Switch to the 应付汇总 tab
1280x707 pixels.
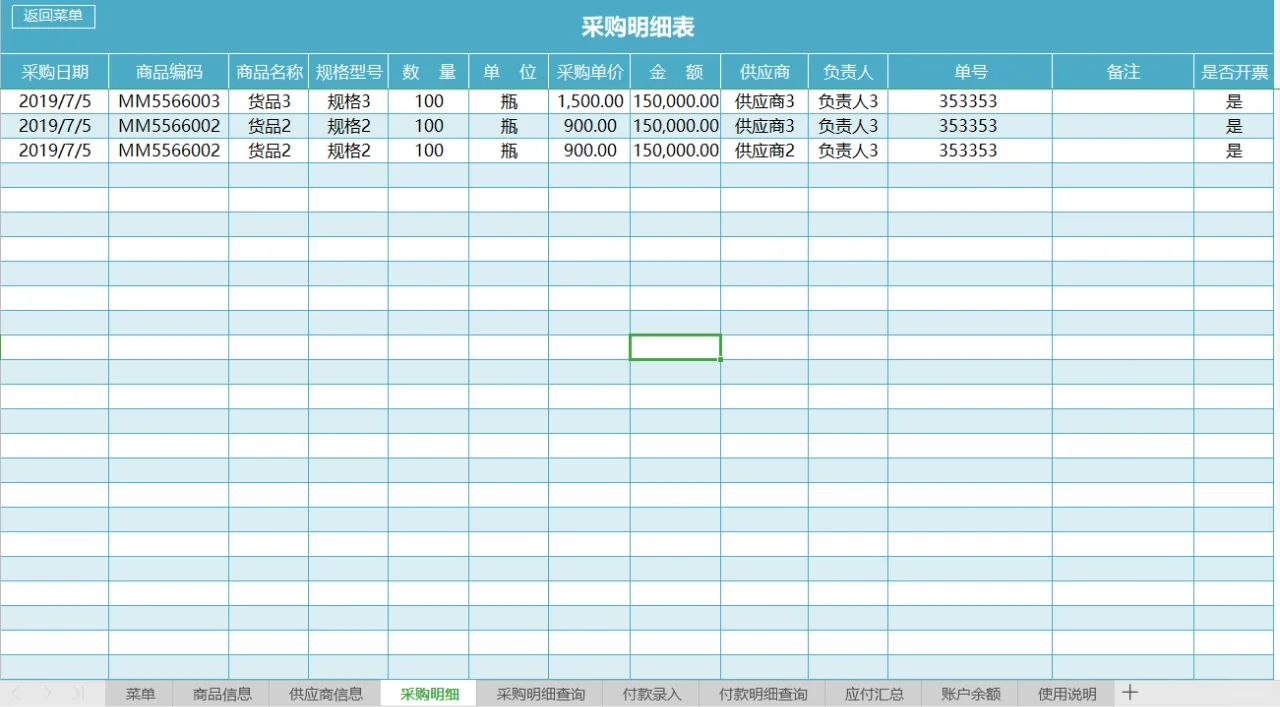pyautogui.click(x=872, y=692)
